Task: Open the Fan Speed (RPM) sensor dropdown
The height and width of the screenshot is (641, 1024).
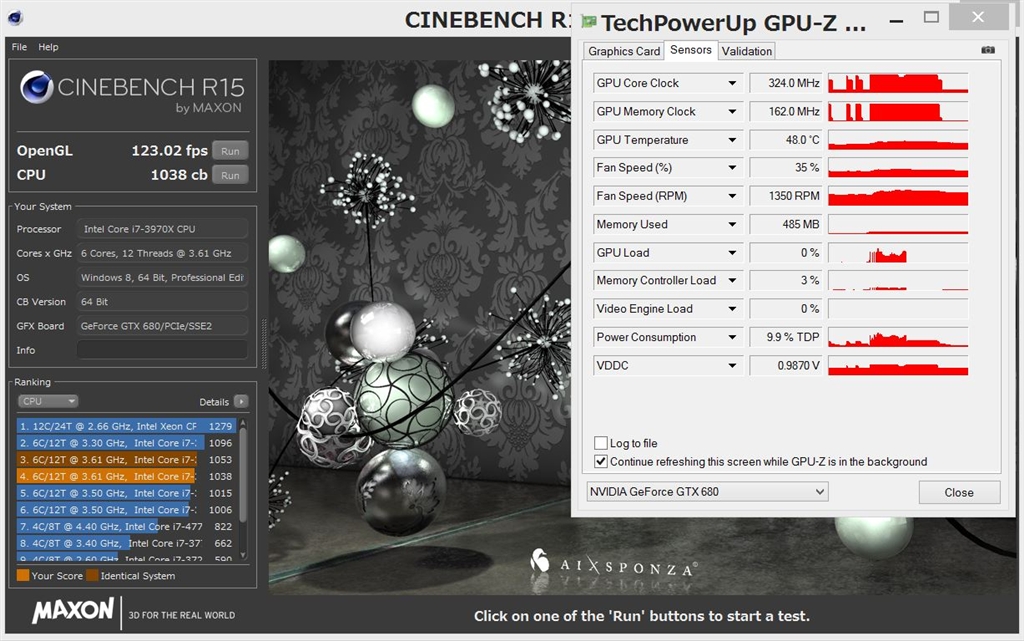Action: (x=732, y=196)
